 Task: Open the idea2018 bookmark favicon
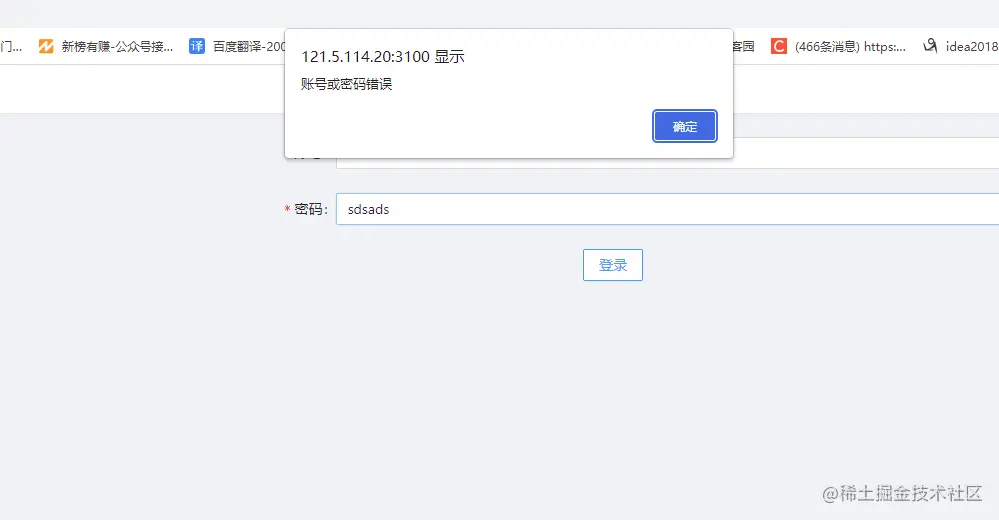coord(930,46)
